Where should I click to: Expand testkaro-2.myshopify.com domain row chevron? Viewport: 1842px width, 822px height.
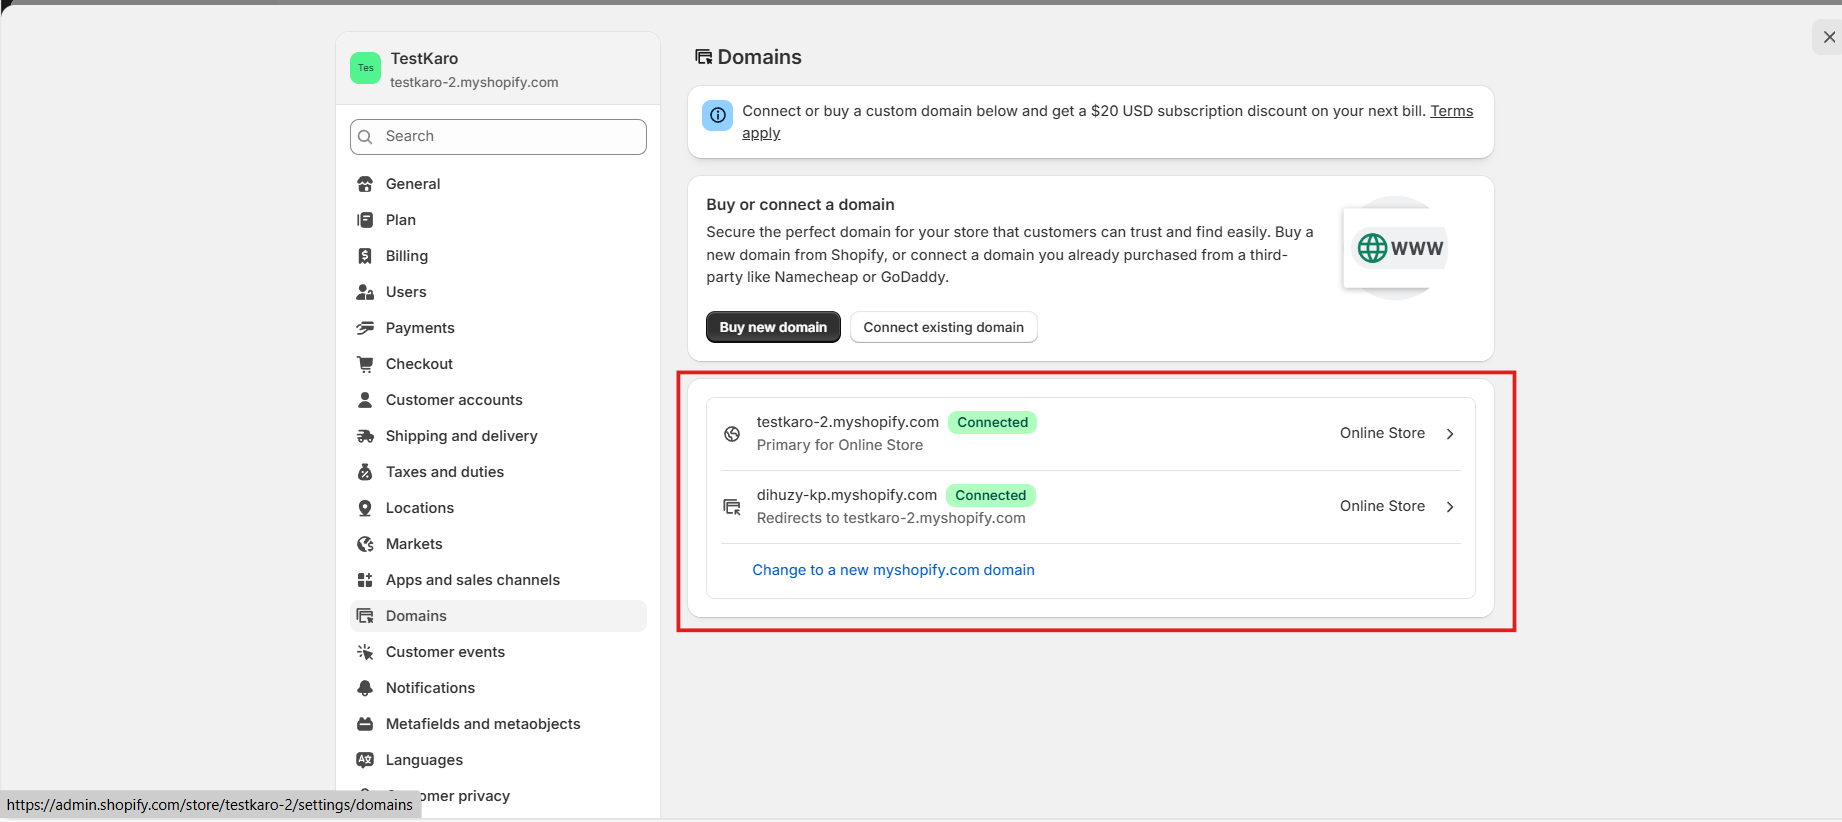click(x=1450, y=434)
